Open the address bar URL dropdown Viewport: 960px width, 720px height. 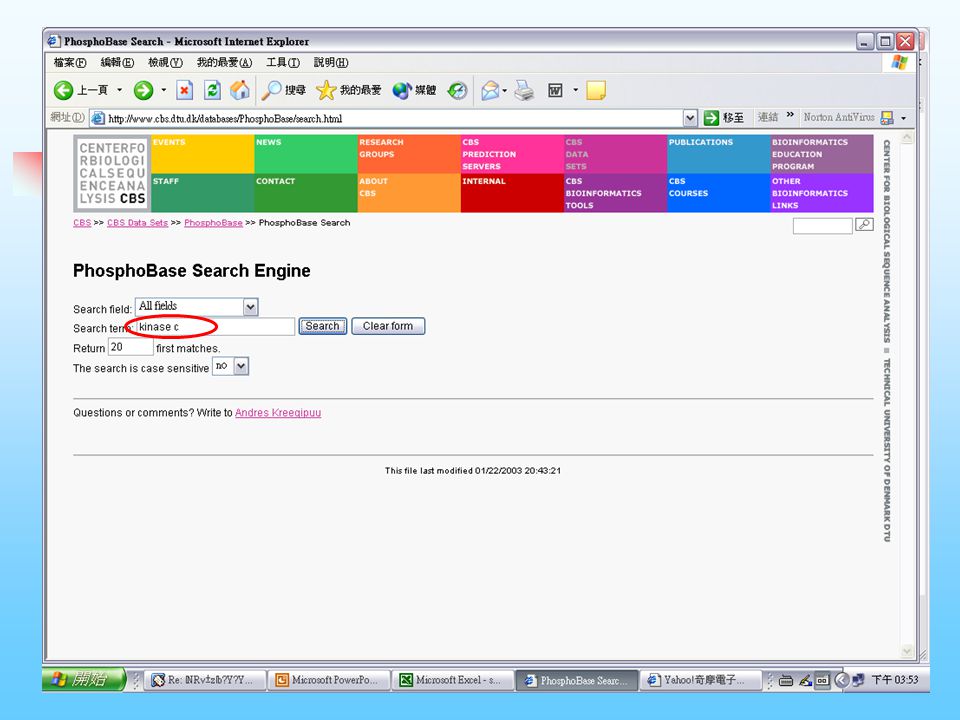click(690, 118)
